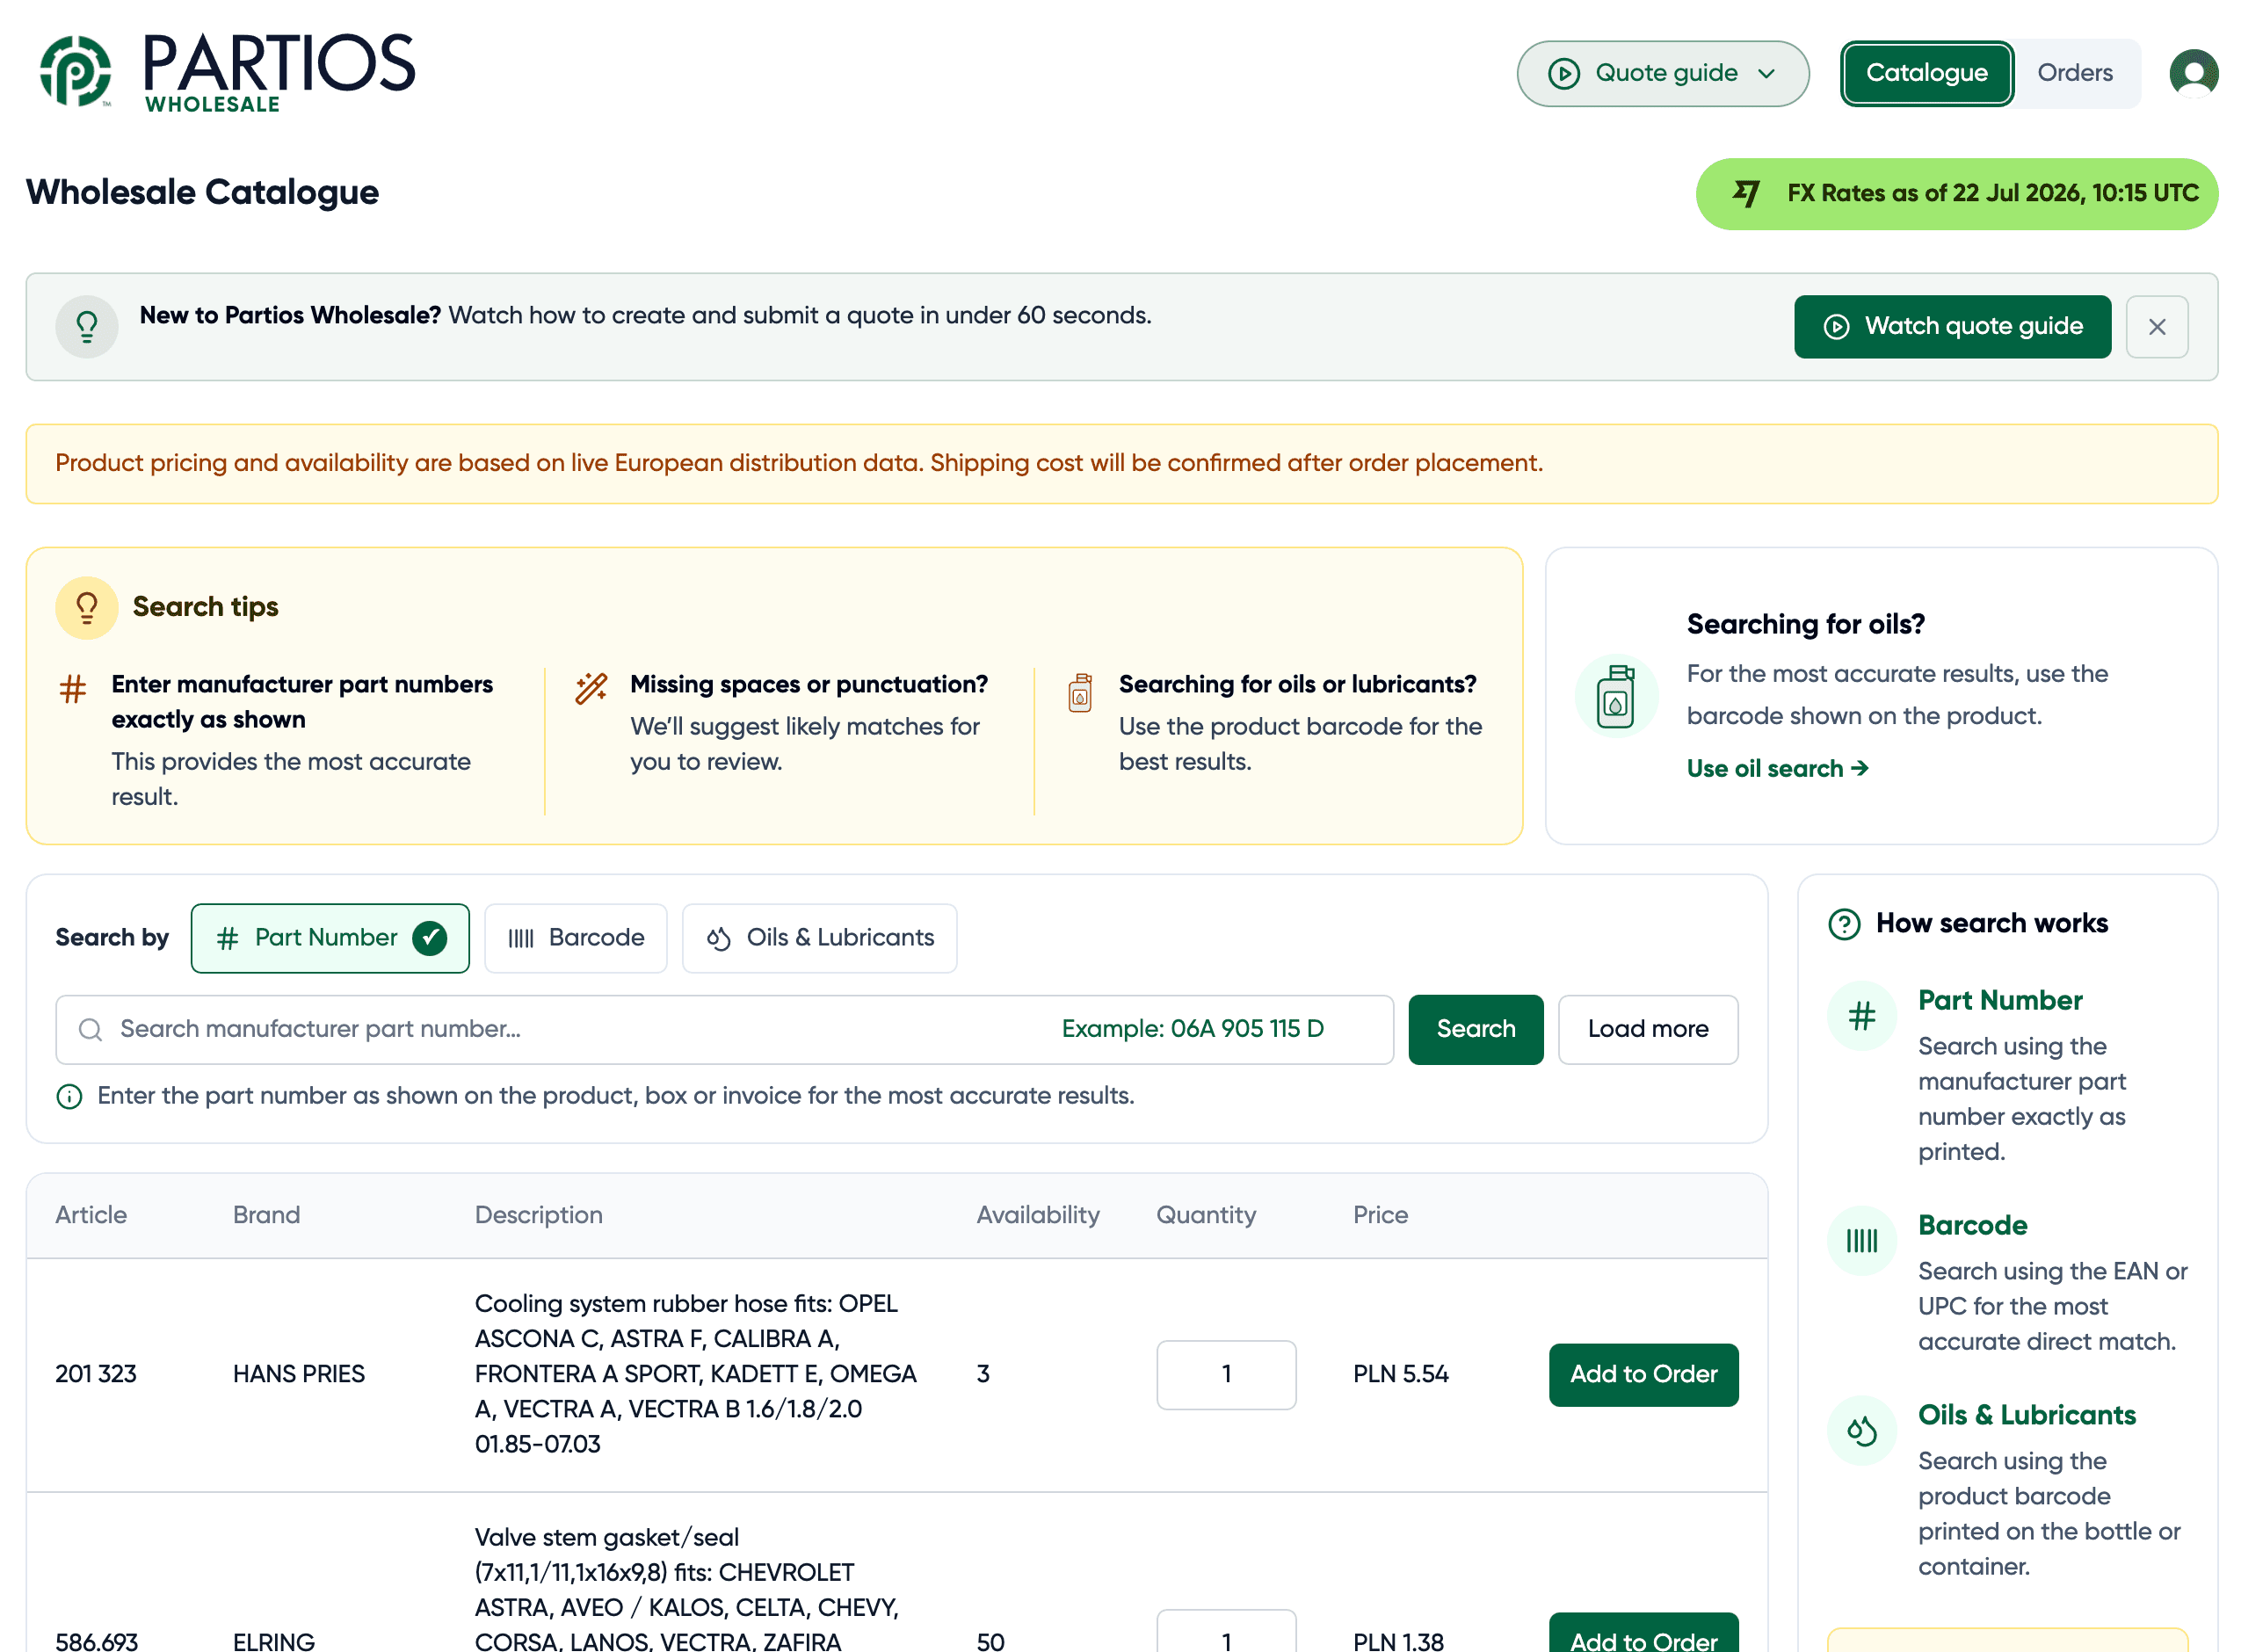Click the hash icon beside part numbers tip
2241x1652 pixels.
click(x=73, y=689)
